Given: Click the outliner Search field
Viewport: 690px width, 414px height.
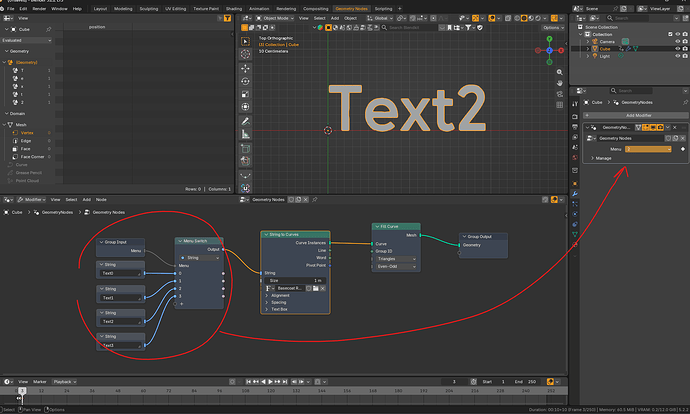Looking at the screenshot, I should click(627, 18).
